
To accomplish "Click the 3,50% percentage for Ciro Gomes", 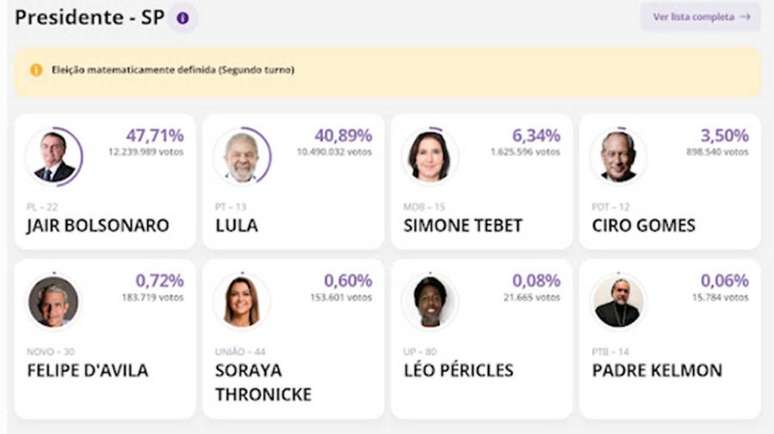I will coord(725,135).
